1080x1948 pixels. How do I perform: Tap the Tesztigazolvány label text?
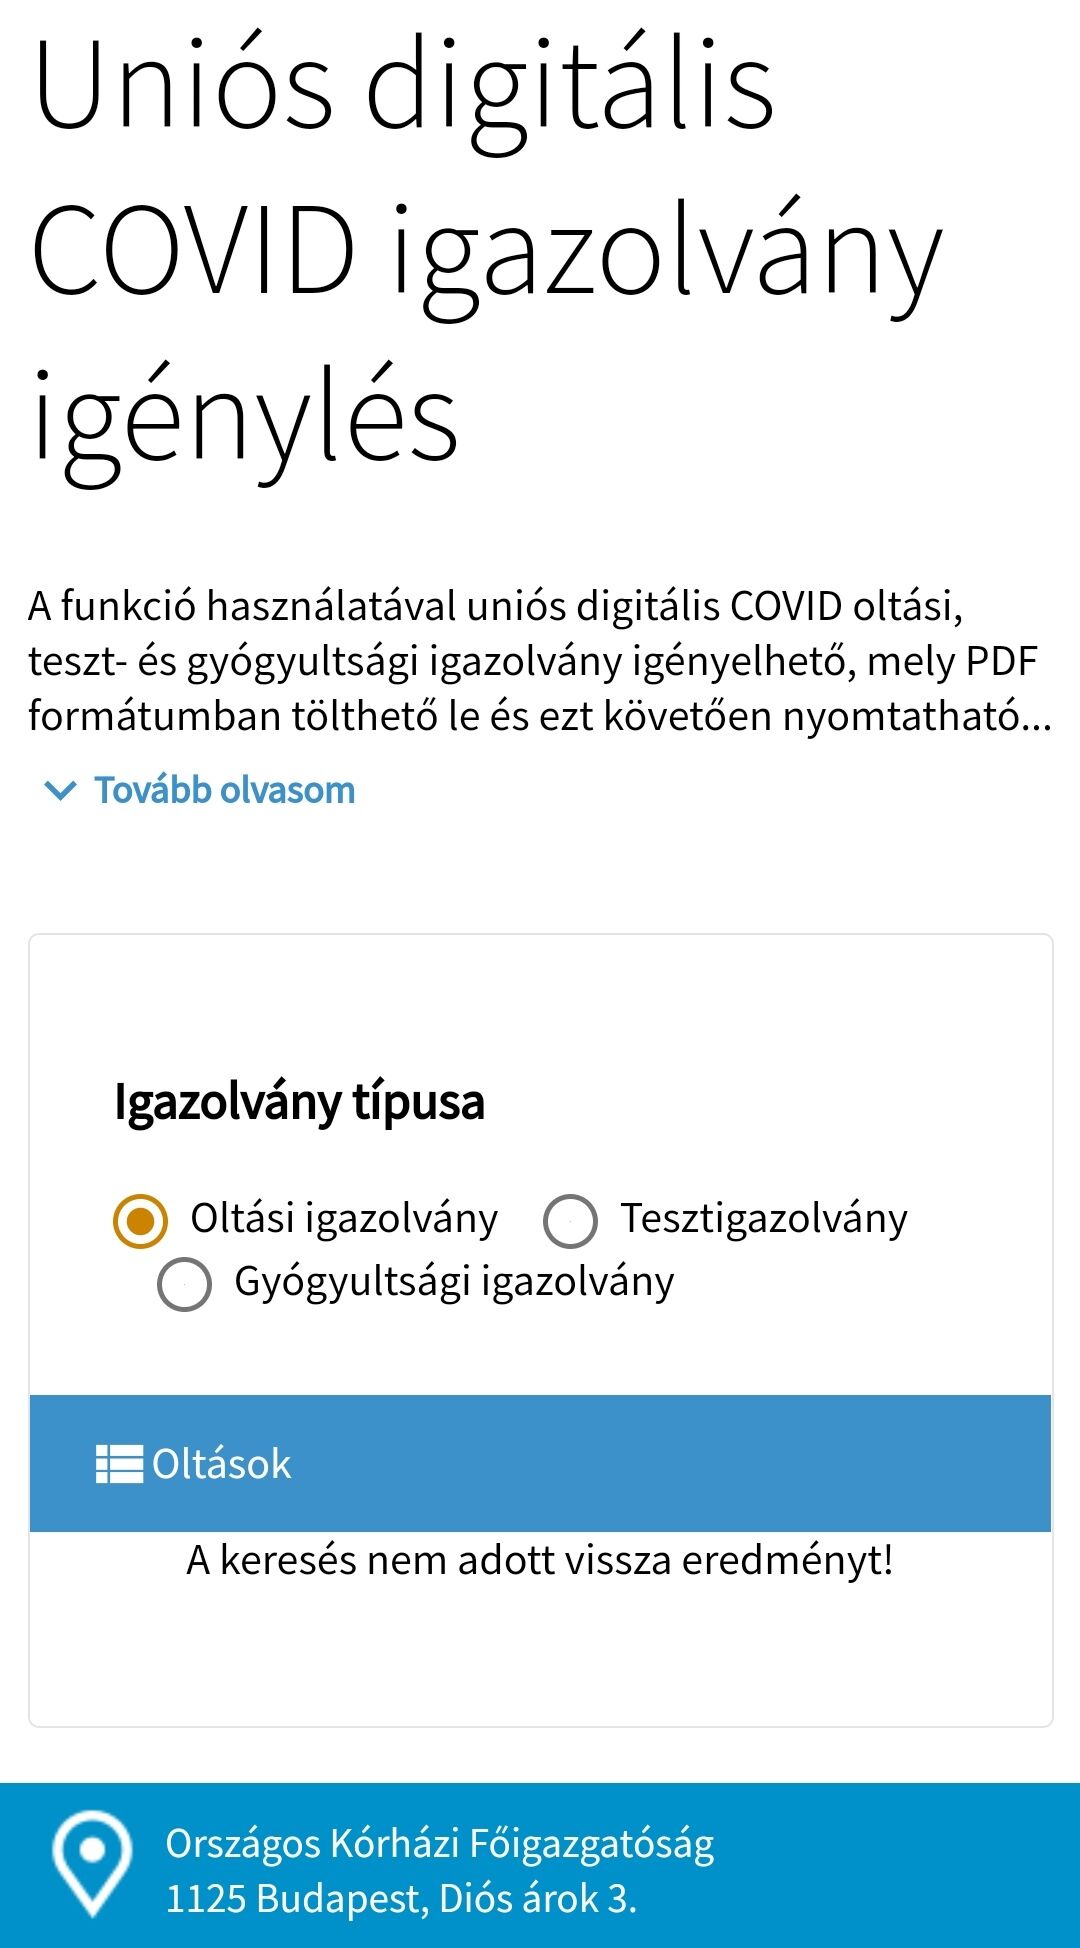coord(764,1219)
